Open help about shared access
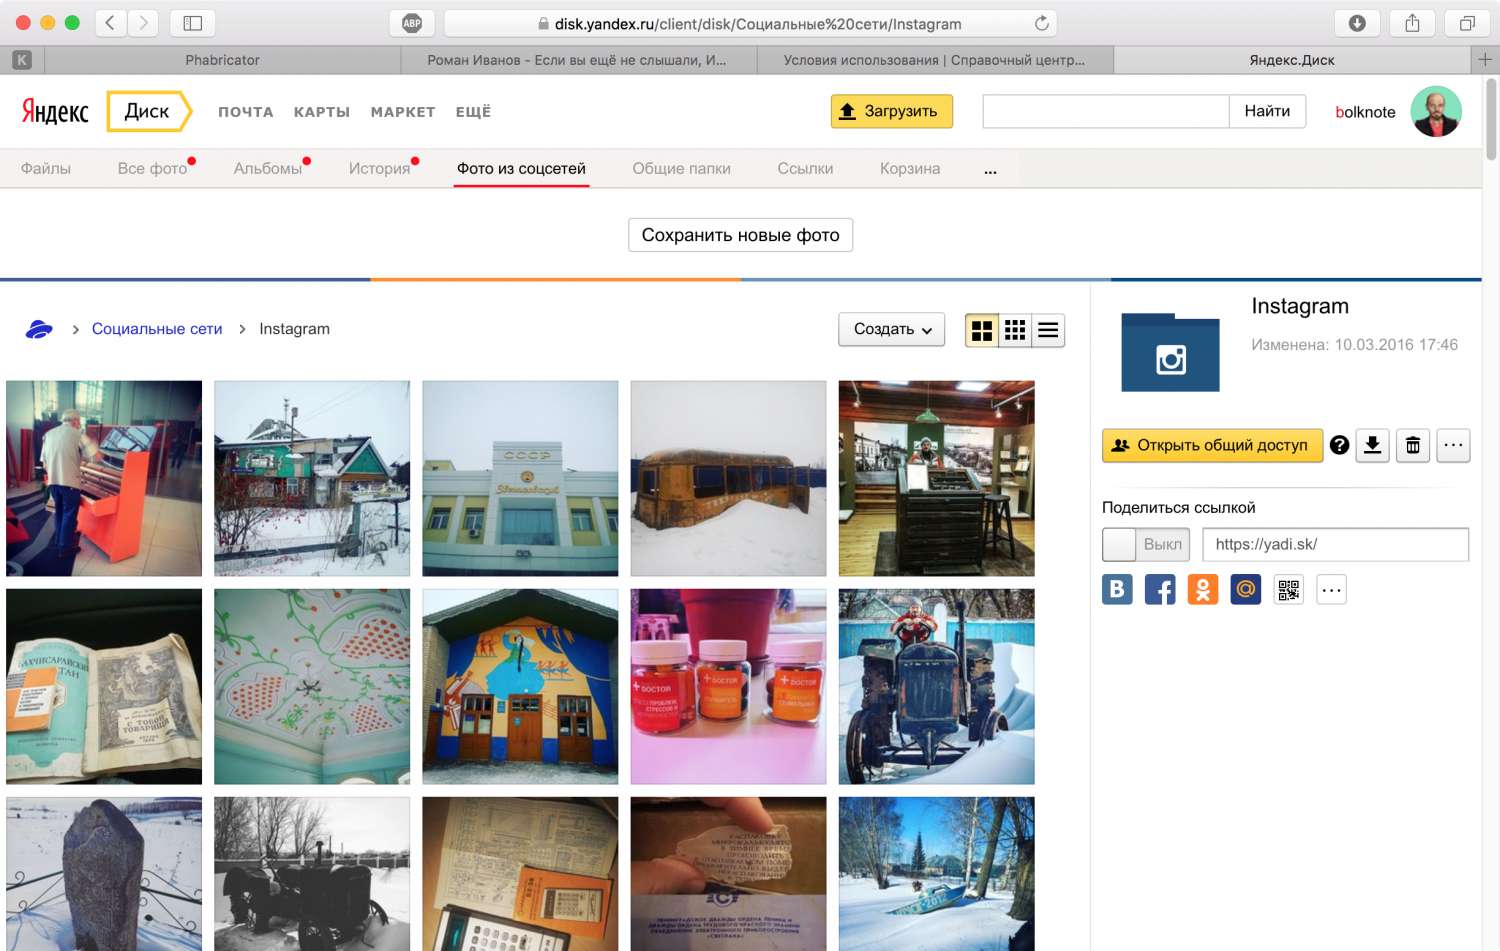1500x951 pixels. tap(1340, 445)
